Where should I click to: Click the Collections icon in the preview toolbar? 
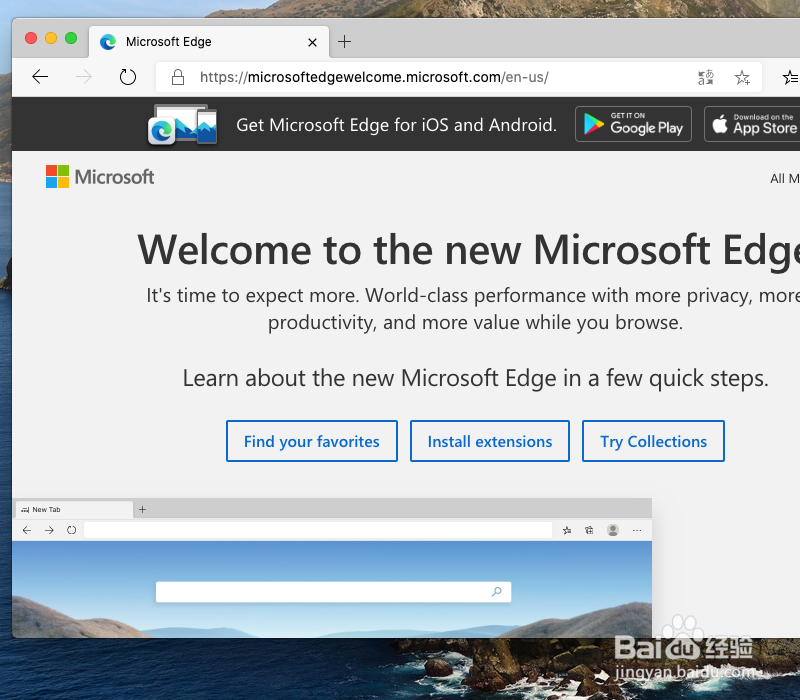tap(589, 531)
